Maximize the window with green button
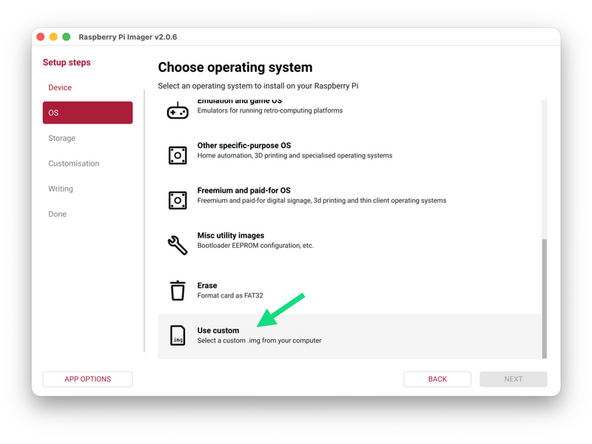The width and height of the screenshot is (592, 444). coord(66,37)
